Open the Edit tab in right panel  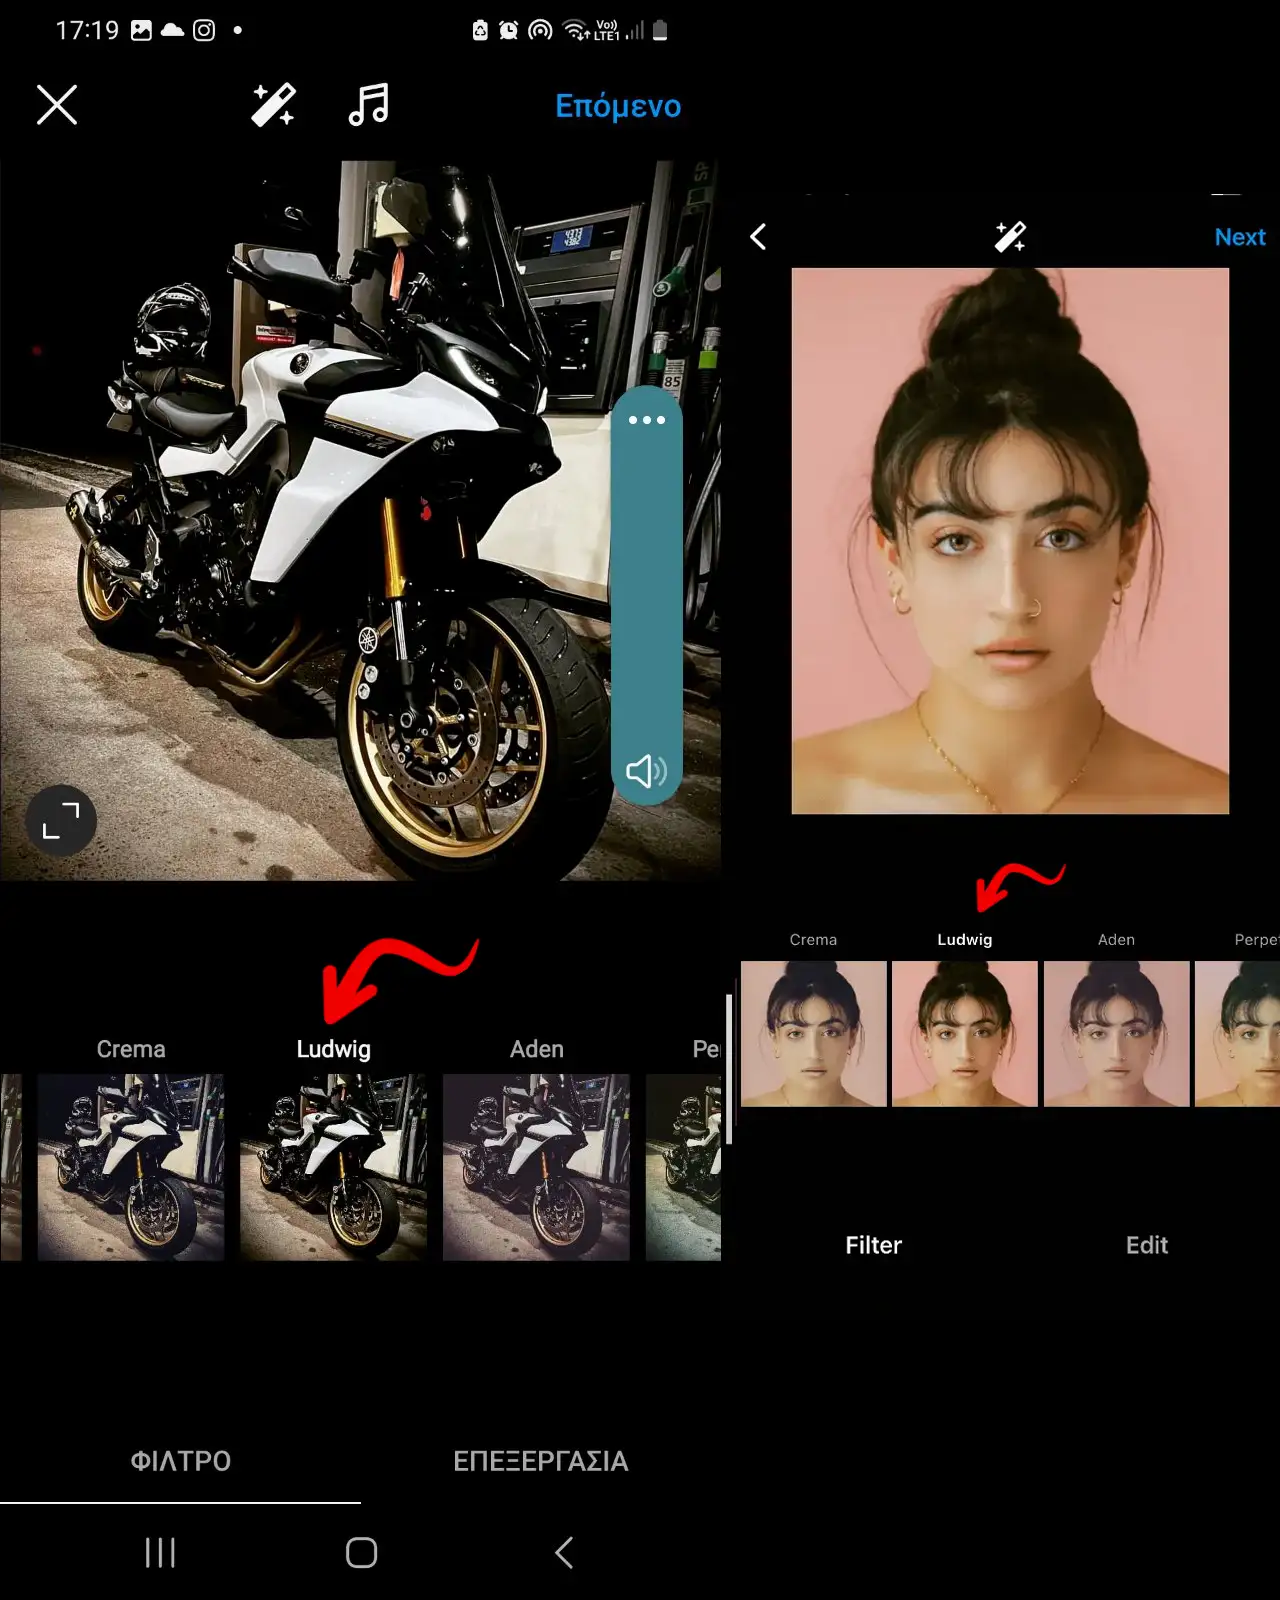click(1146, 1245)
